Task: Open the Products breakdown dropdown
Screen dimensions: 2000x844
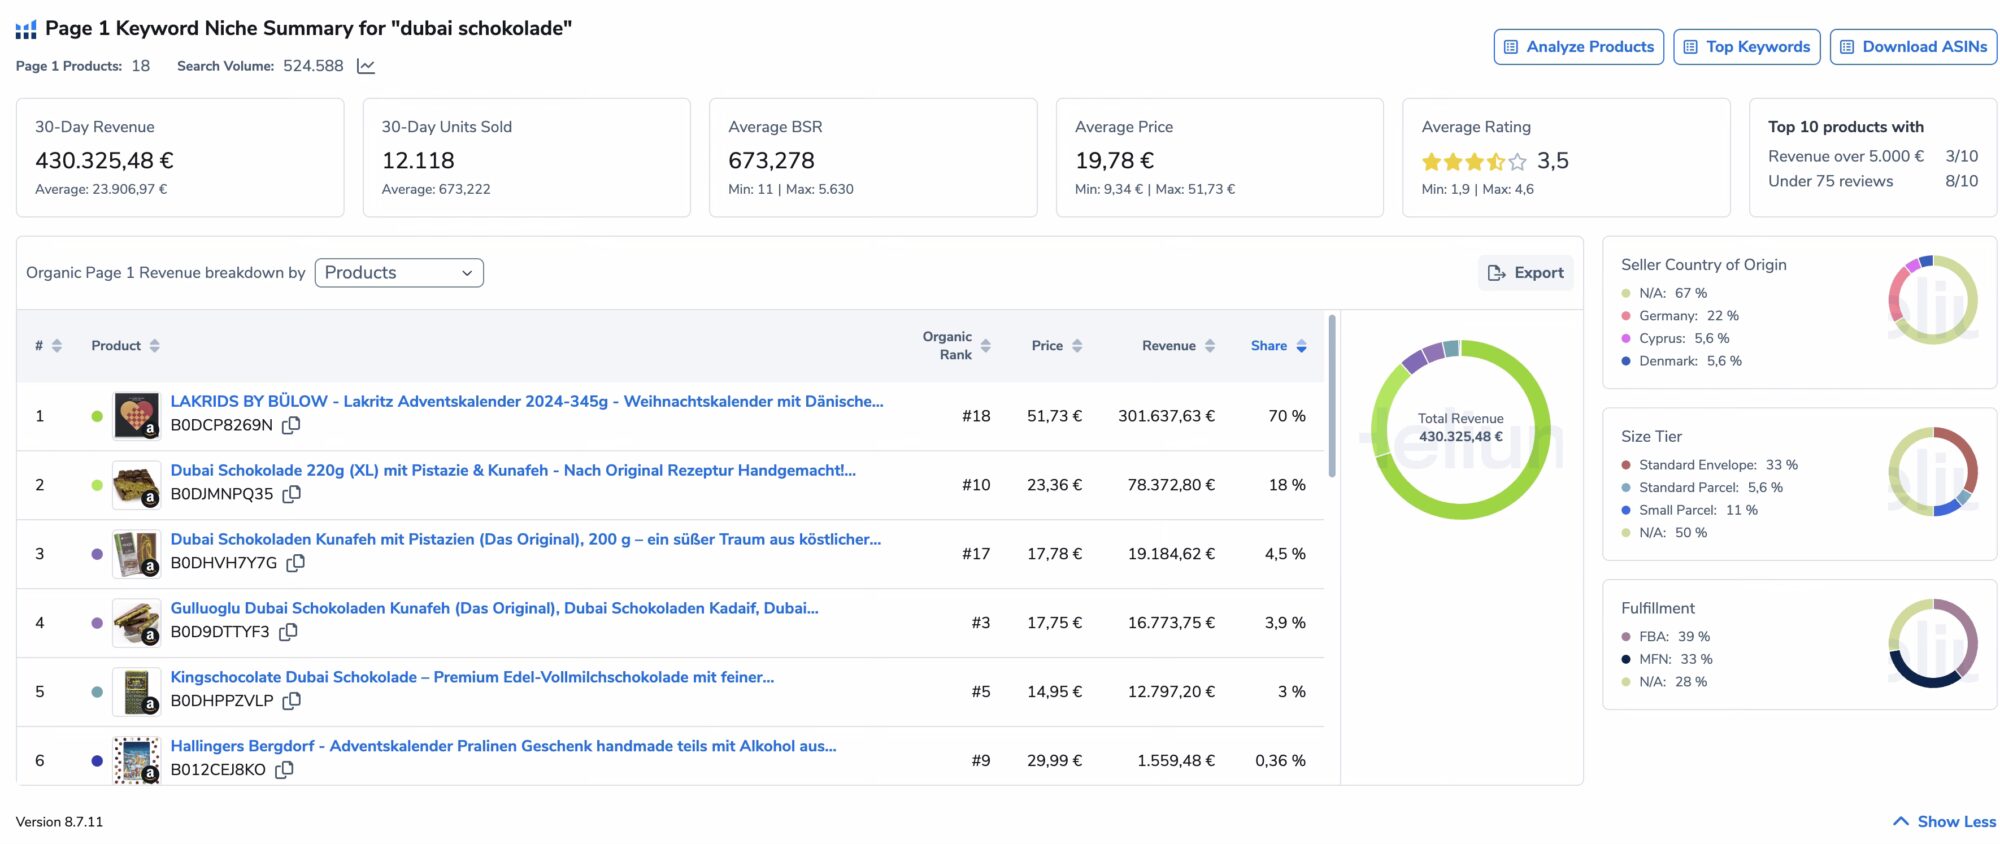Action: point(399,273)
